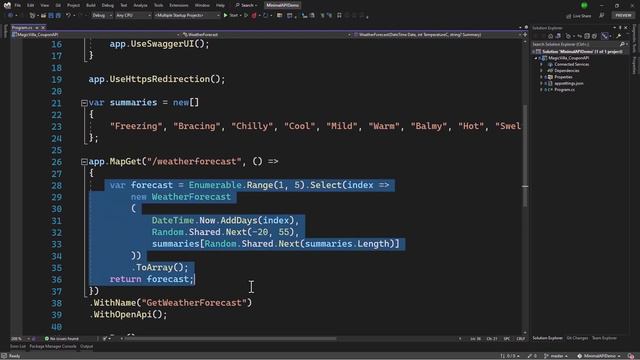Click the Undo toolbar icon
640x360 pixels.
click(68, 16)
